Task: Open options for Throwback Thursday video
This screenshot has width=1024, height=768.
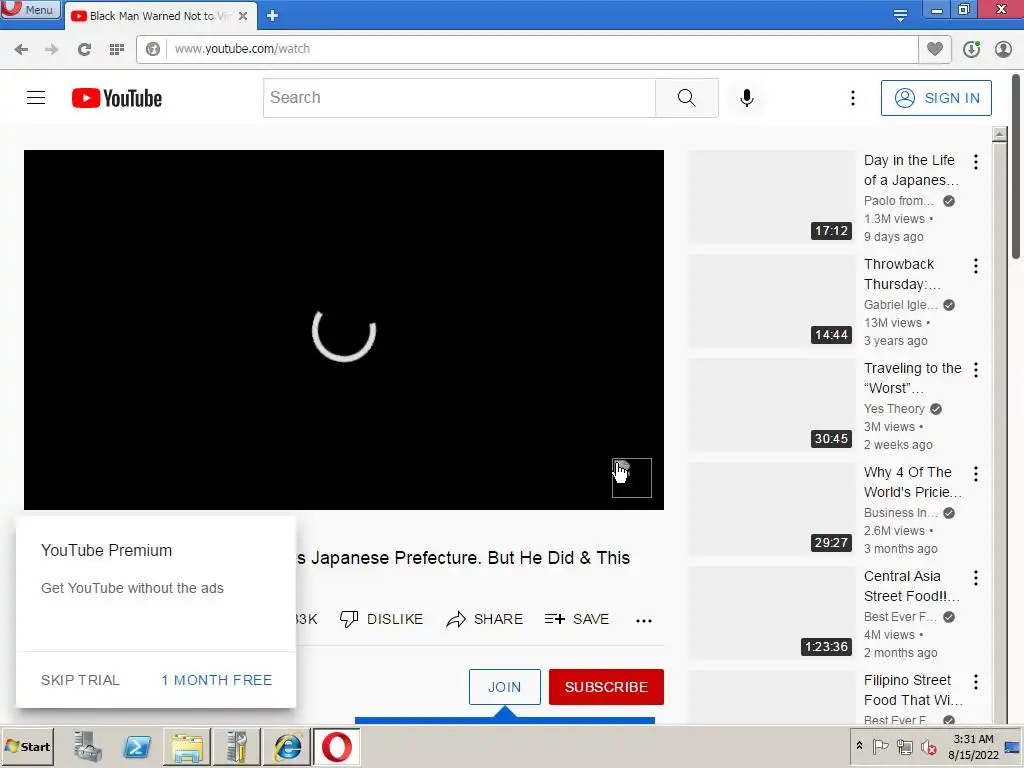Action: coord(976,266)
